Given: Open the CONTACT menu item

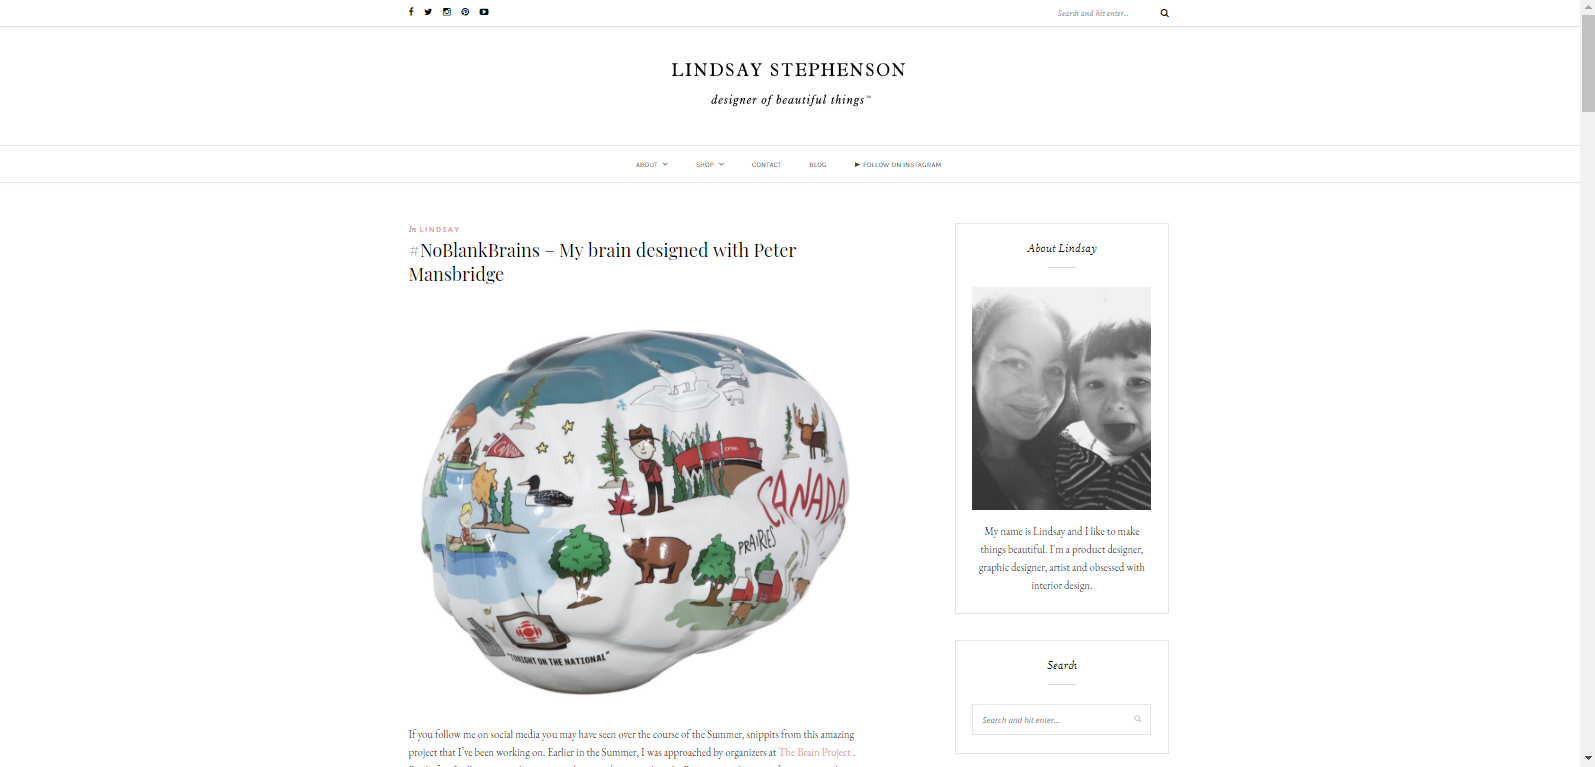Looking at the screenshot, I should (767, 165).
